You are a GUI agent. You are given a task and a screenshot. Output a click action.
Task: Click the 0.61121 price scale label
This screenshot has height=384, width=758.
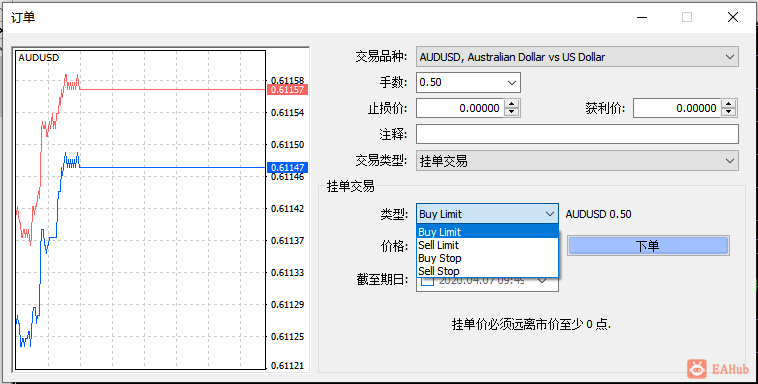288,366
